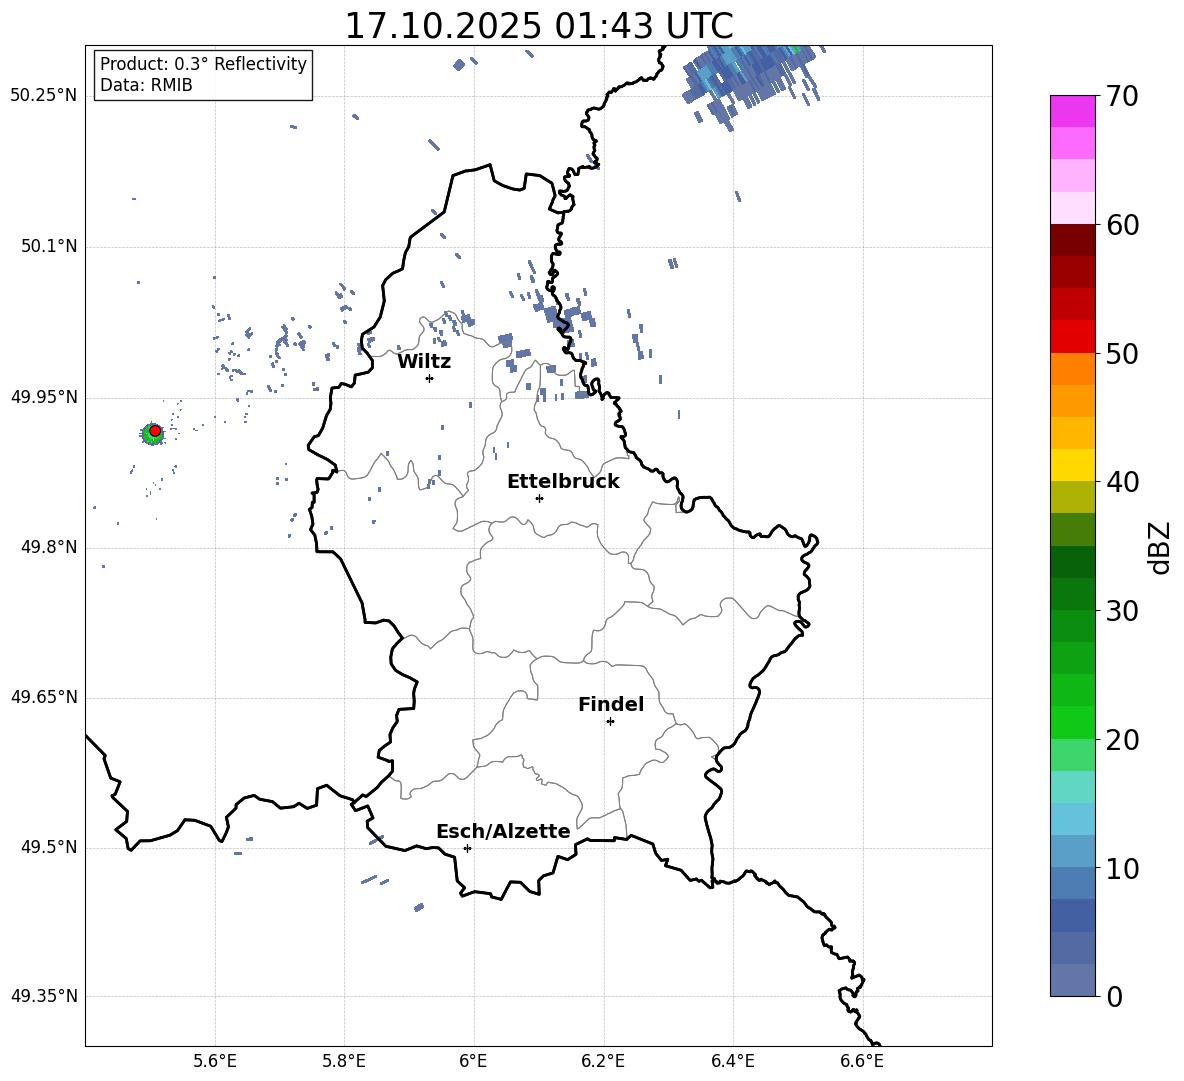1184x1081 pixels.
Task: Click the 50.1°N latitude label
Action: 49,246
